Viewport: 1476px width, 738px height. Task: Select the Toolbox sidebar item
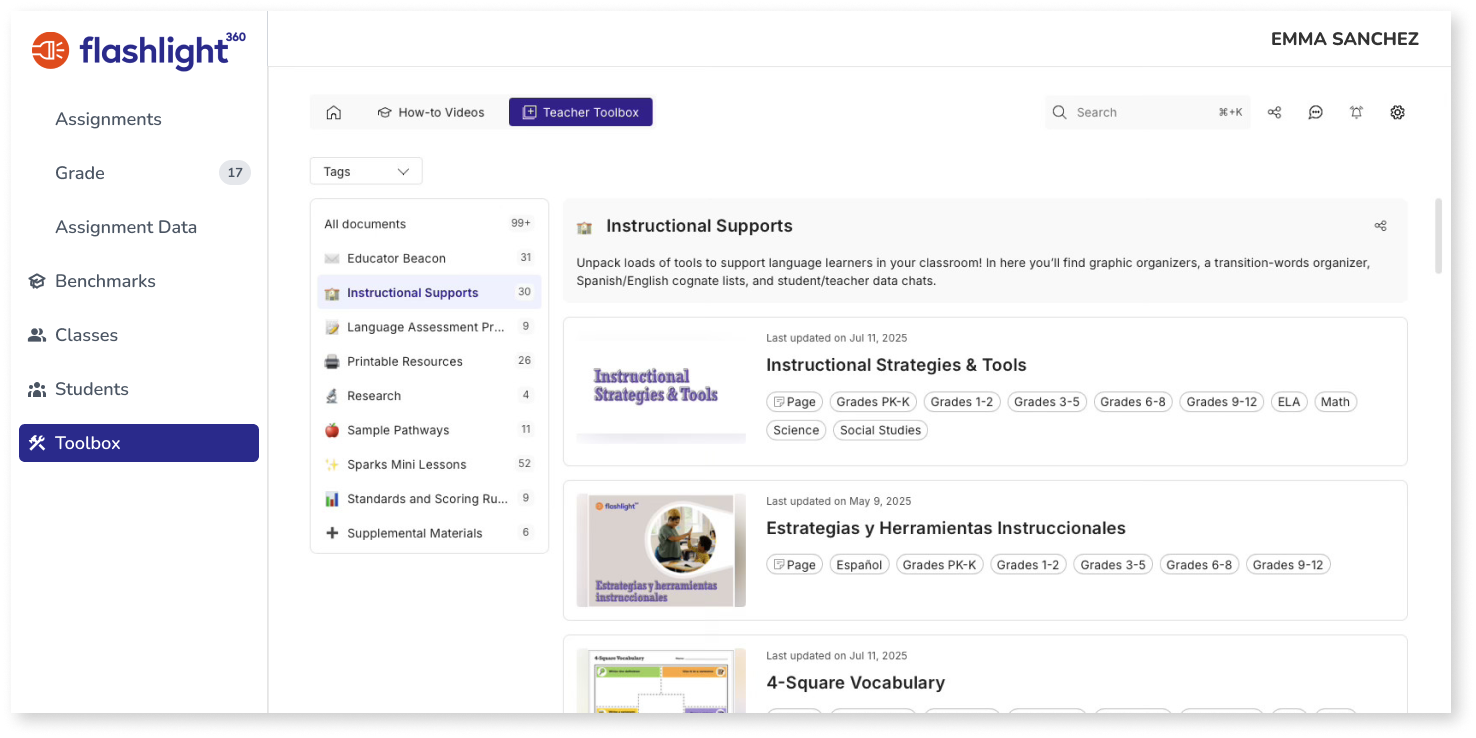click(139, 443)
